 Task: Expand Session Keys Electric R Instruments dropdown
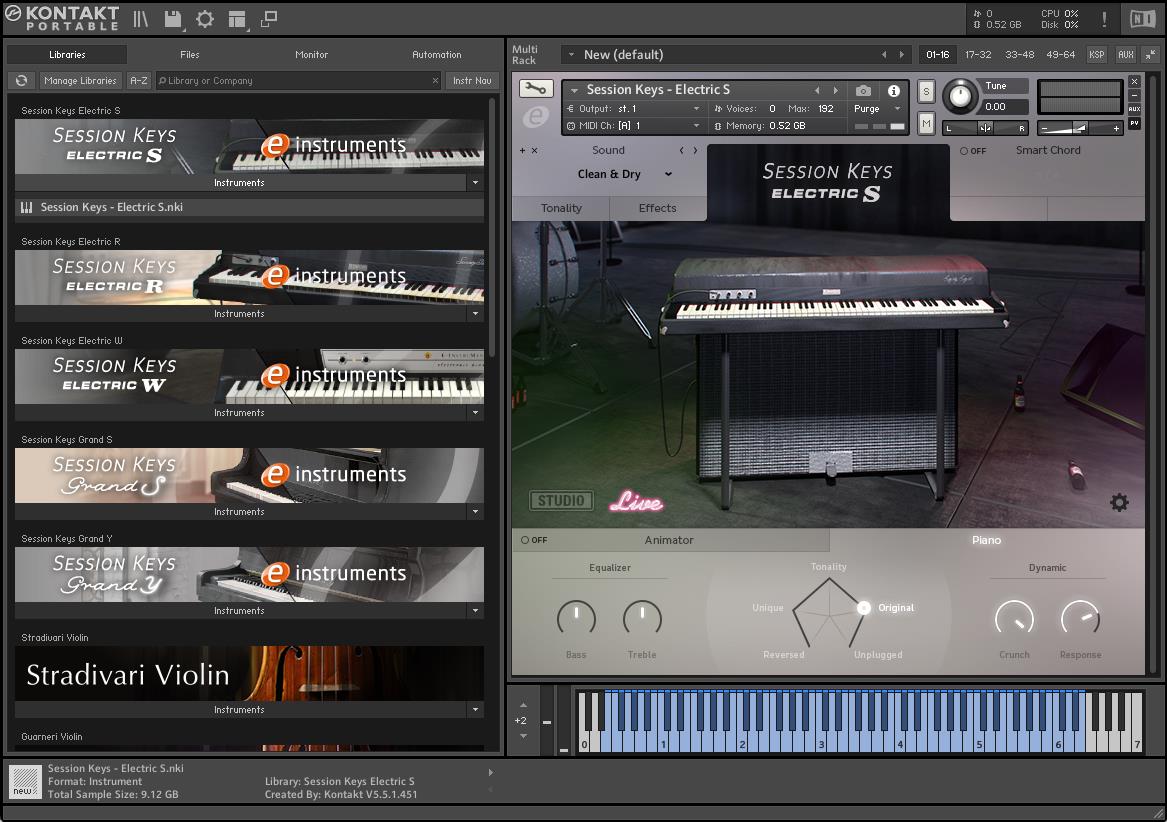(475, 314)
